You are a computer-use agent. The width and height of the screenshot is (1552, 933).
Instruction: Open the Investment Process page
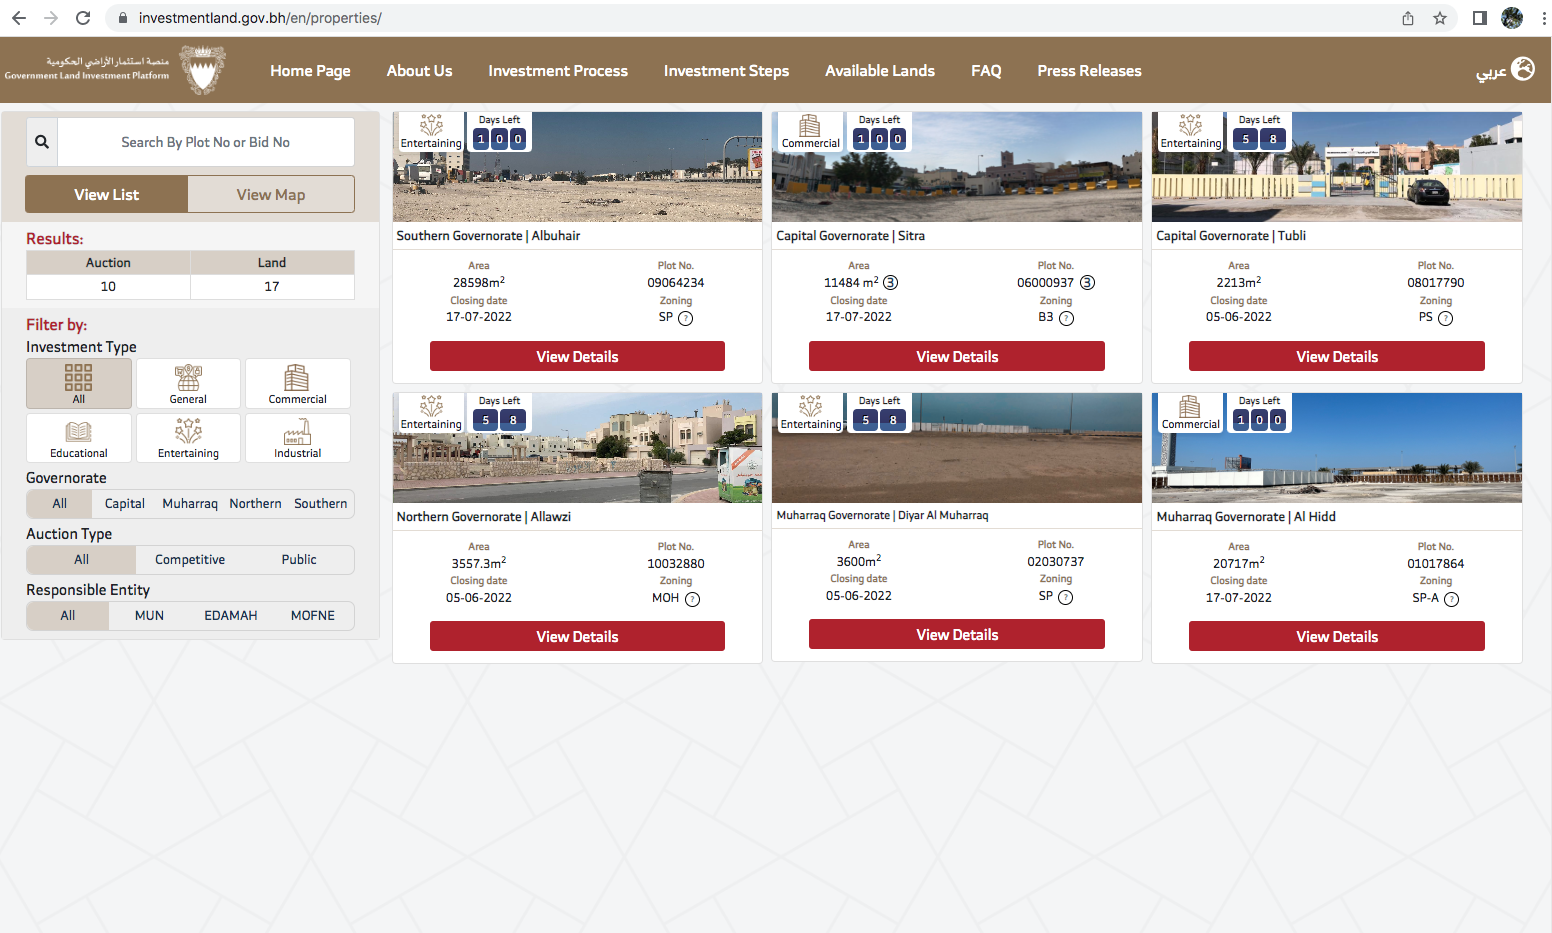[558, 71]
